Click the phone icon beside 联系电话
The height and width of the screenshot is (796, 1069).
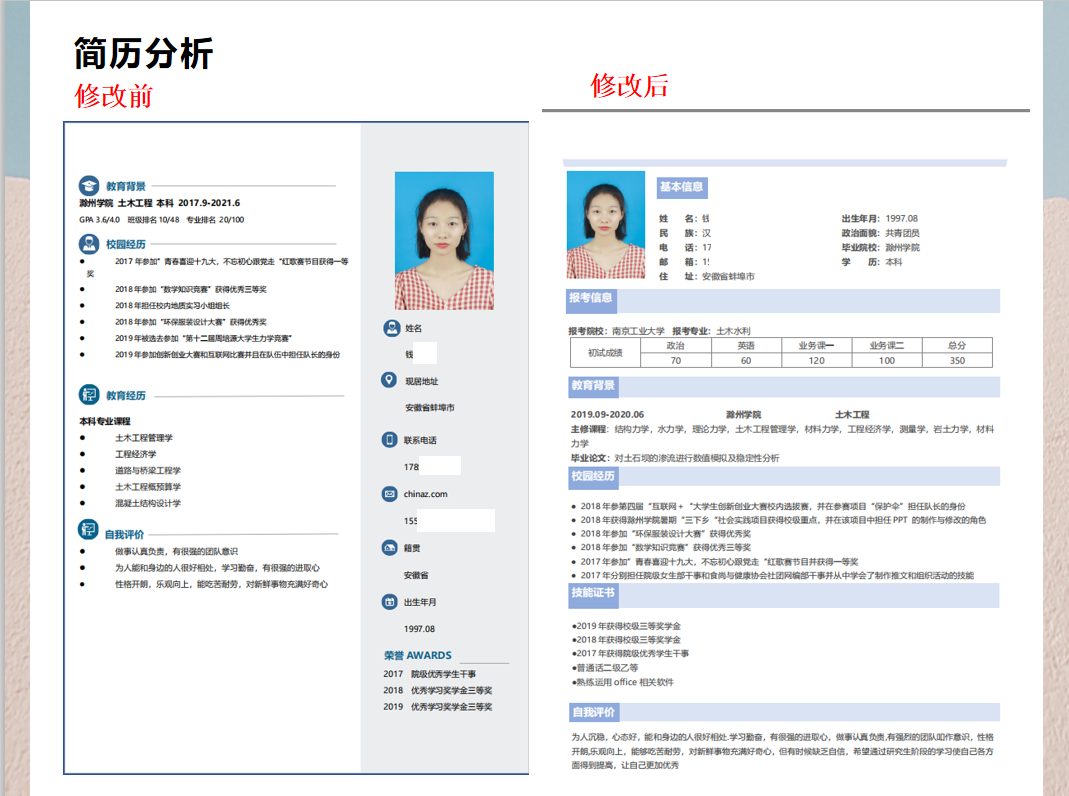[389, 440]
